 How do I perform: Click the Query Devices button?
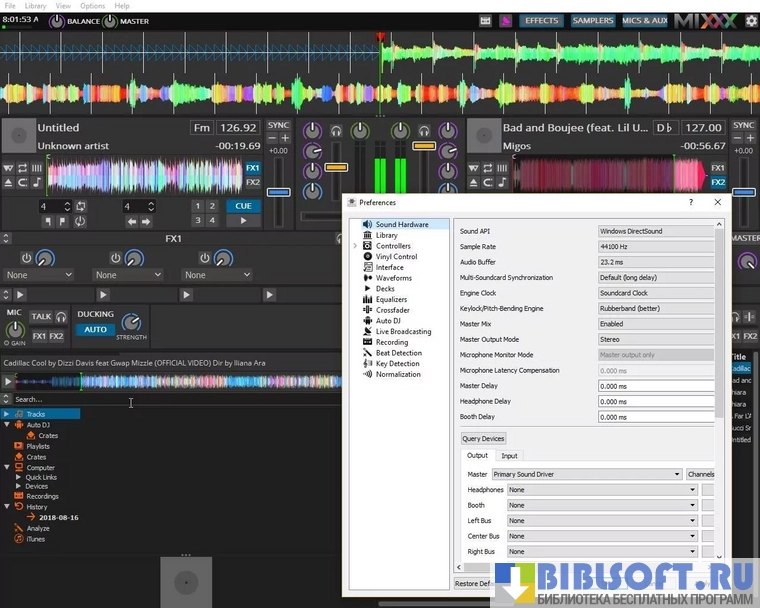483,438
